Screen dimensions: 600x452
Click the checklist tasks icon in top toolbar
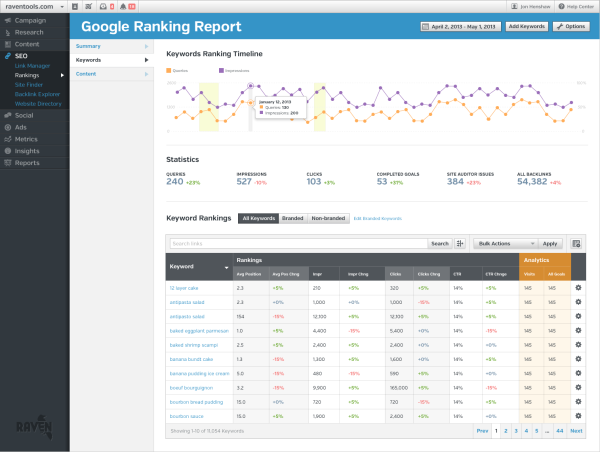click(x=89, y=7)
